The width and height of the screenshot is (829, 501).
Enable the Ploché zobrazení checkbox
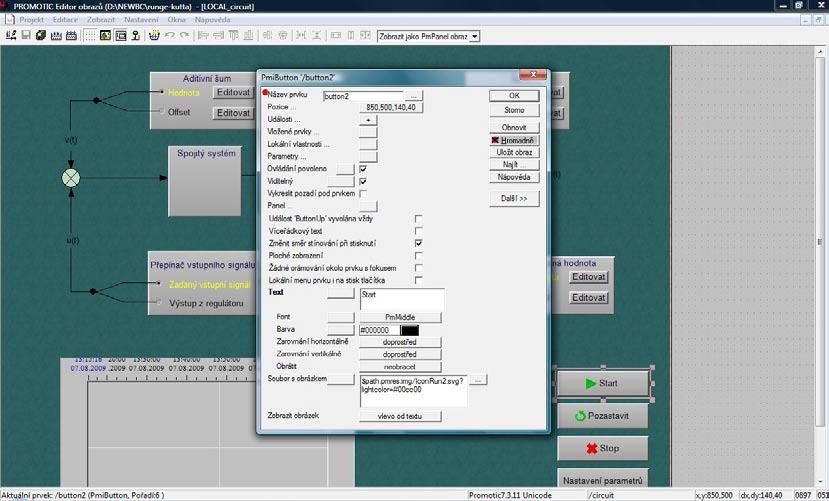pyautogui.click(x=418, y=256)
